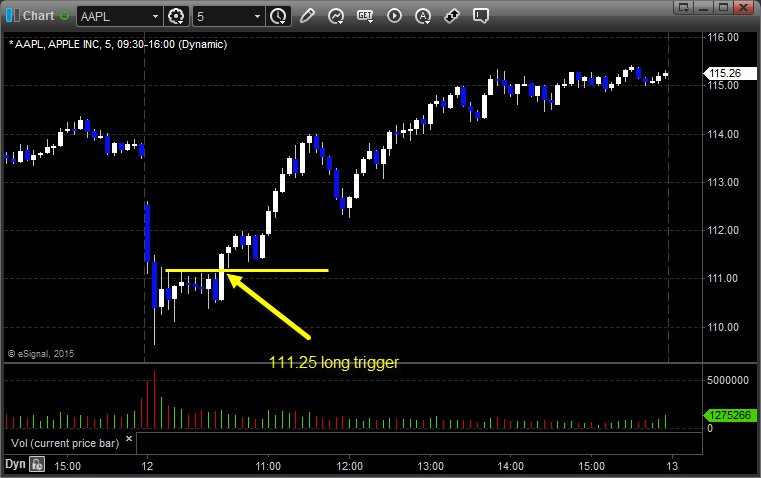Click the 5000000 volume axis label
The width and height of the screenshot is (761, 478).
point(728,380)
